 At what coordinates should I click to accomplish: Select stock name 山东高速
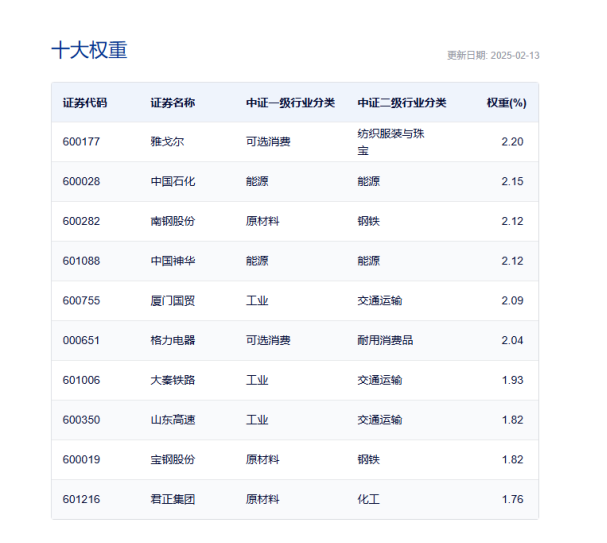[x=173, y=420]
